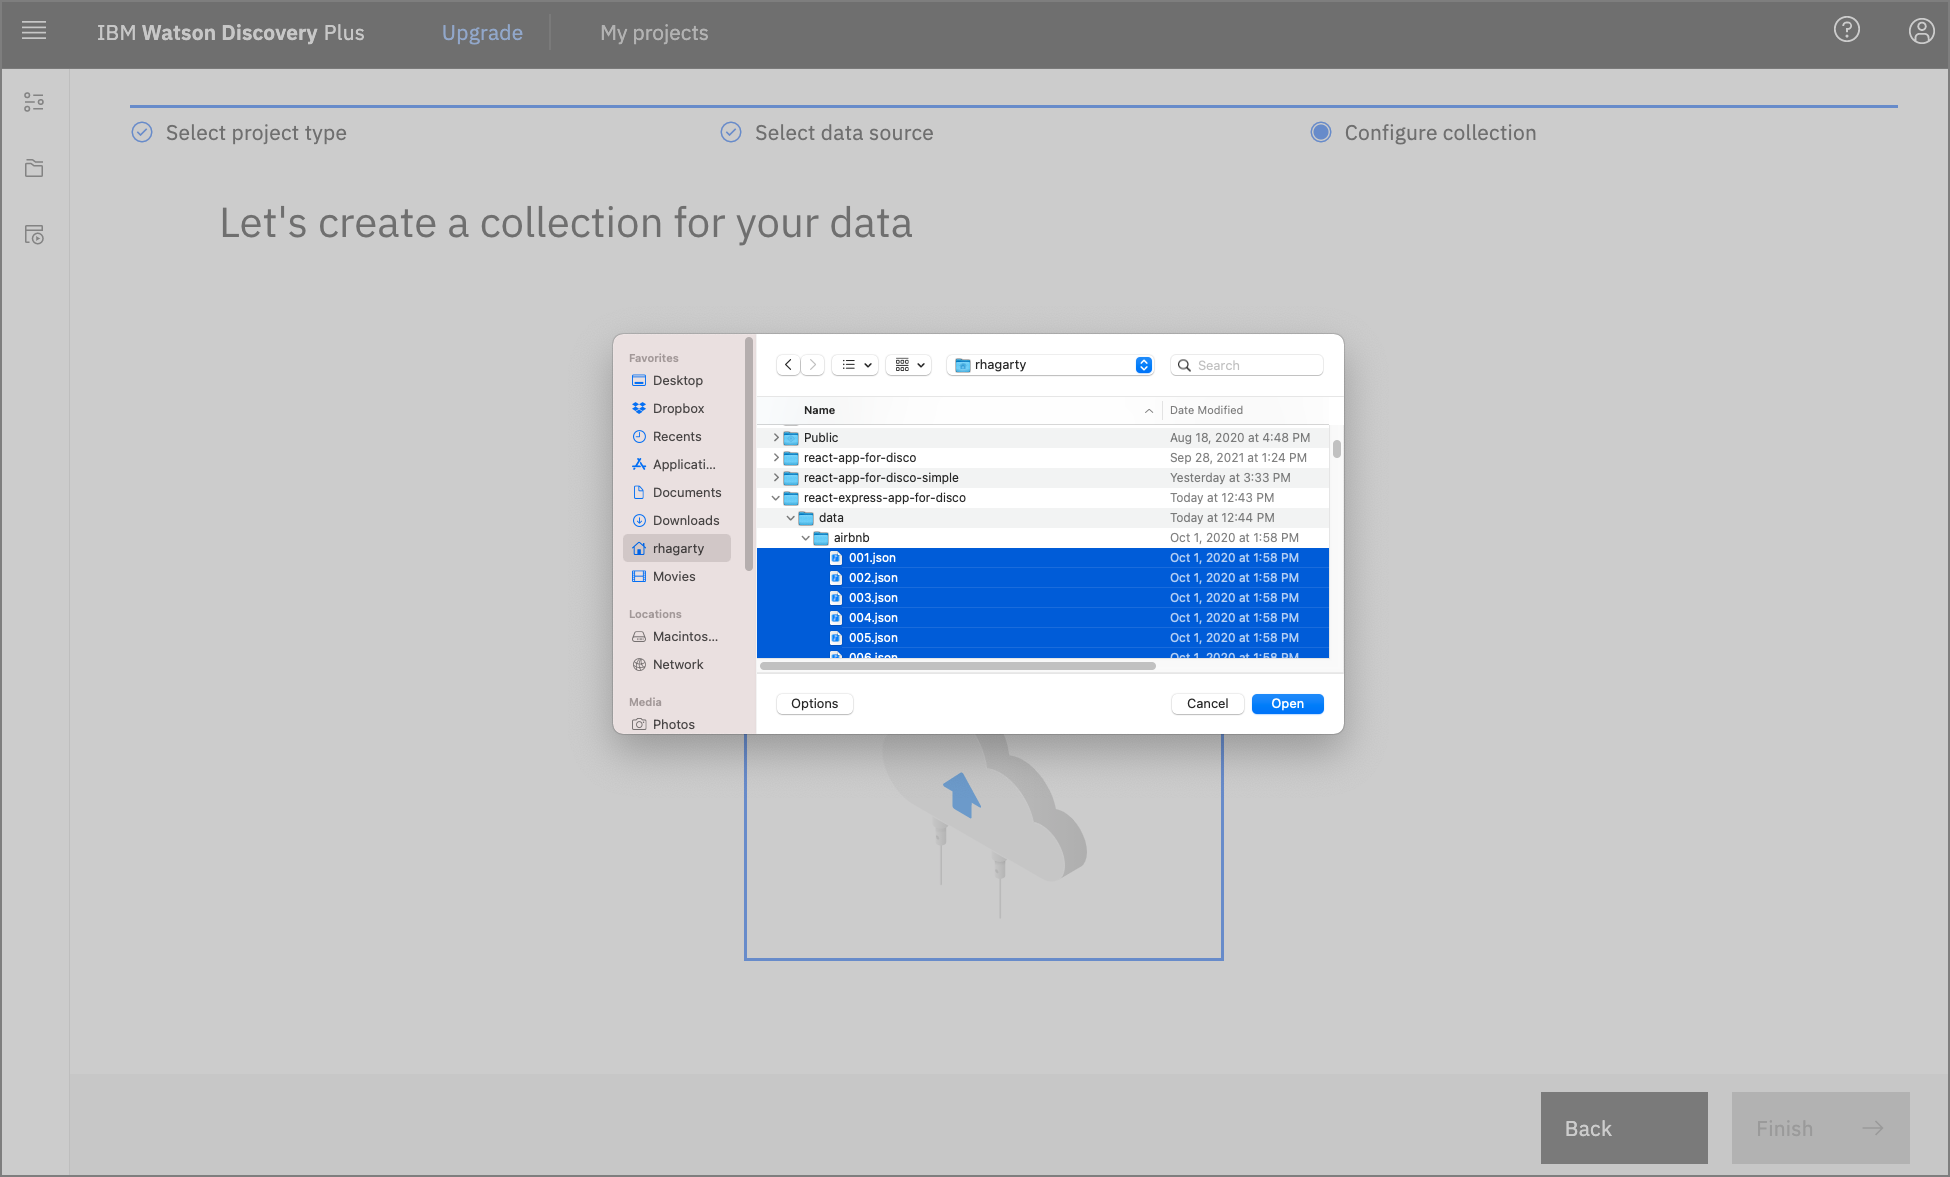Expand the Public folder in file browser
Screen dimensions: 1950x1177
coord(774,437)
